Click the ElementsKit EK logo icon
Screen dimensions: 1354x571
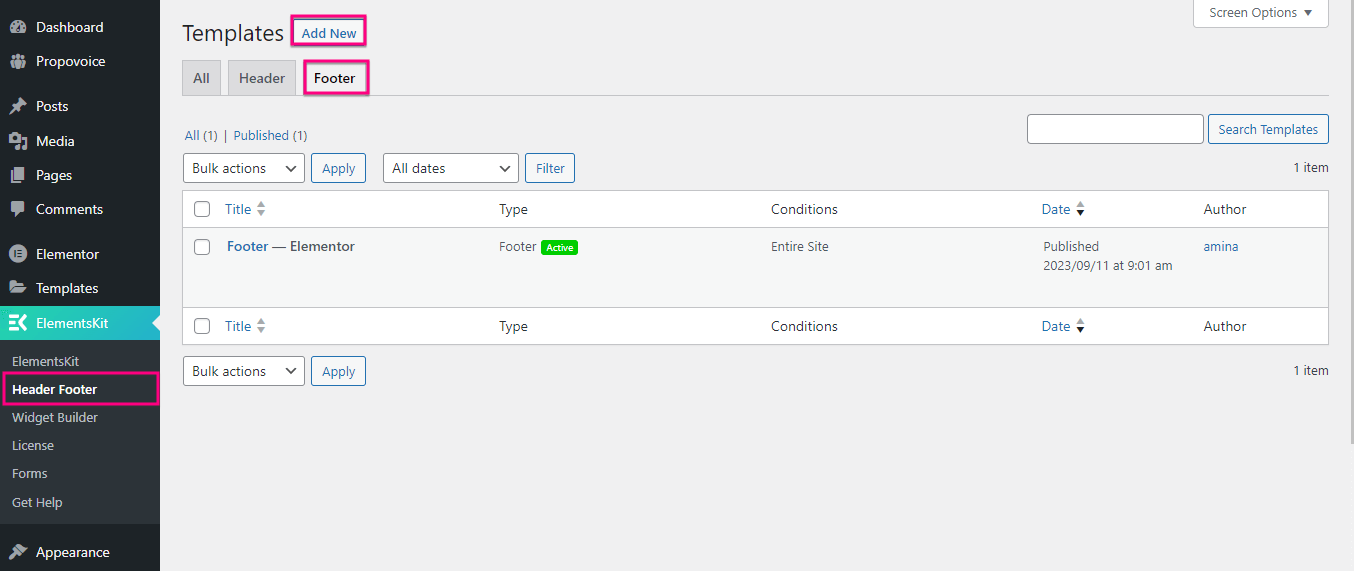pyautogui.click(x=18, y=323)
